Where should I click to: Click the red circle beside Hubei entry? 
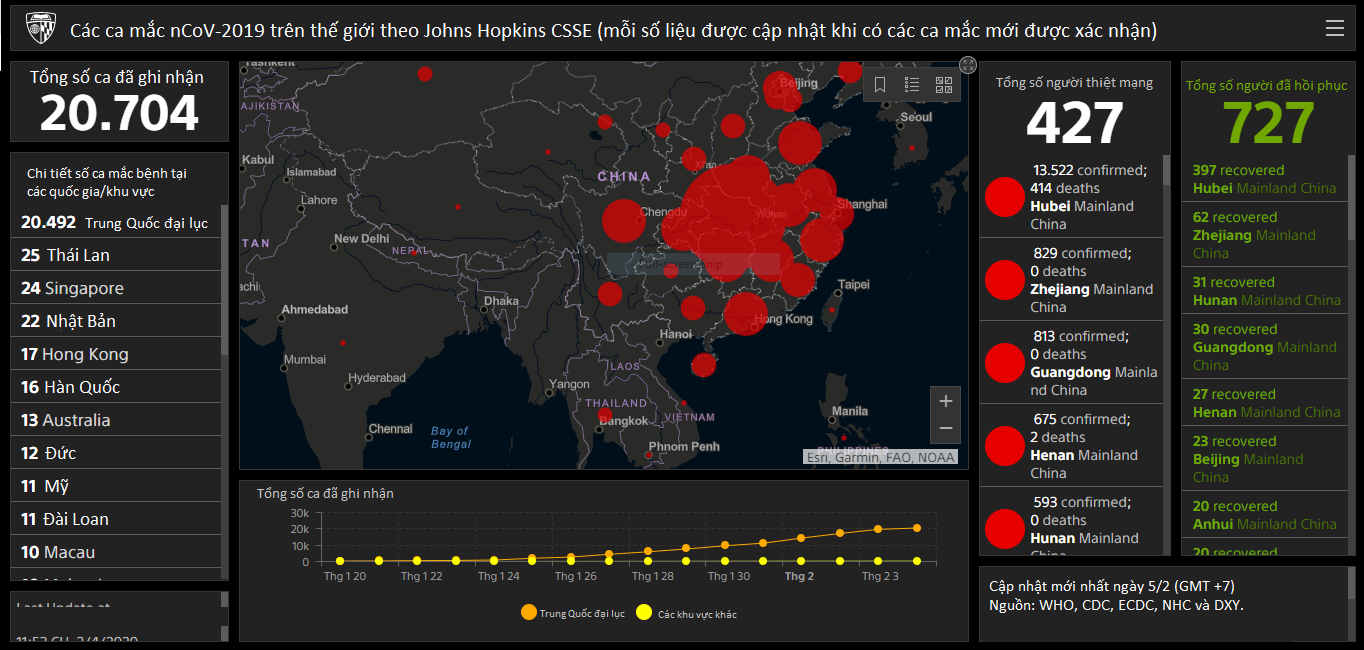(x=1005, y=197)
